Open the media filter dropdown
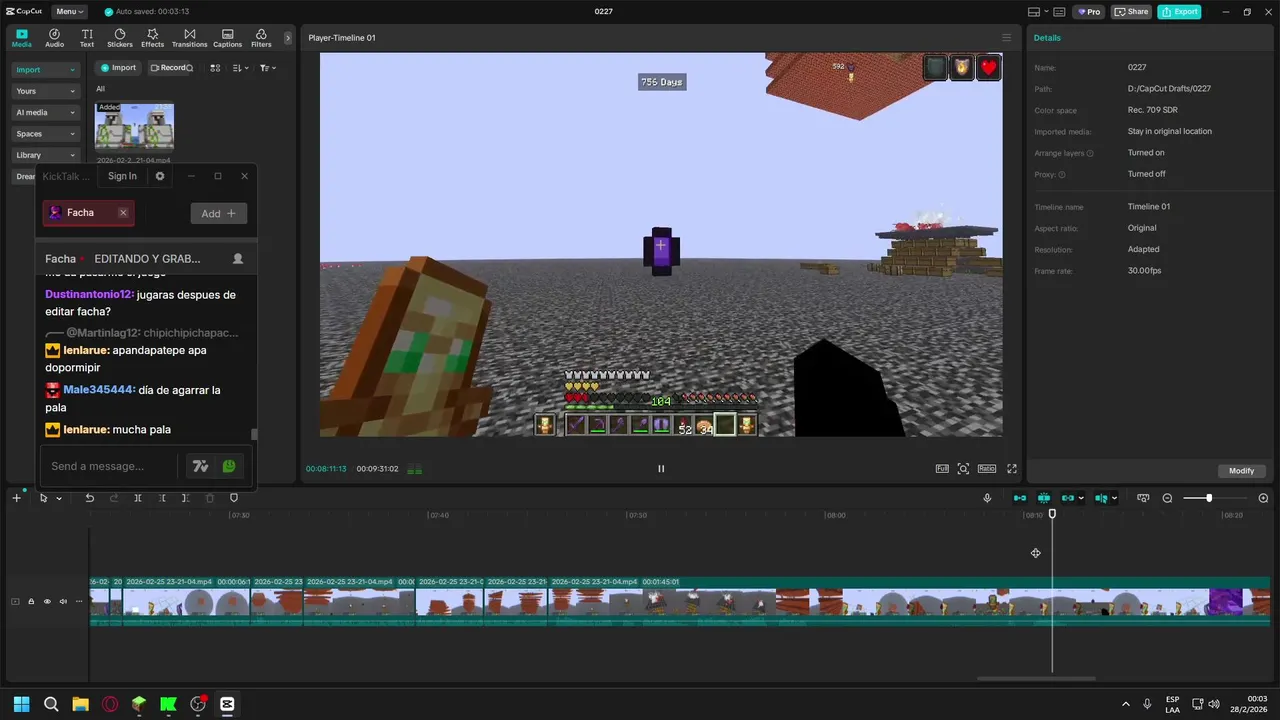 point(267,68)
